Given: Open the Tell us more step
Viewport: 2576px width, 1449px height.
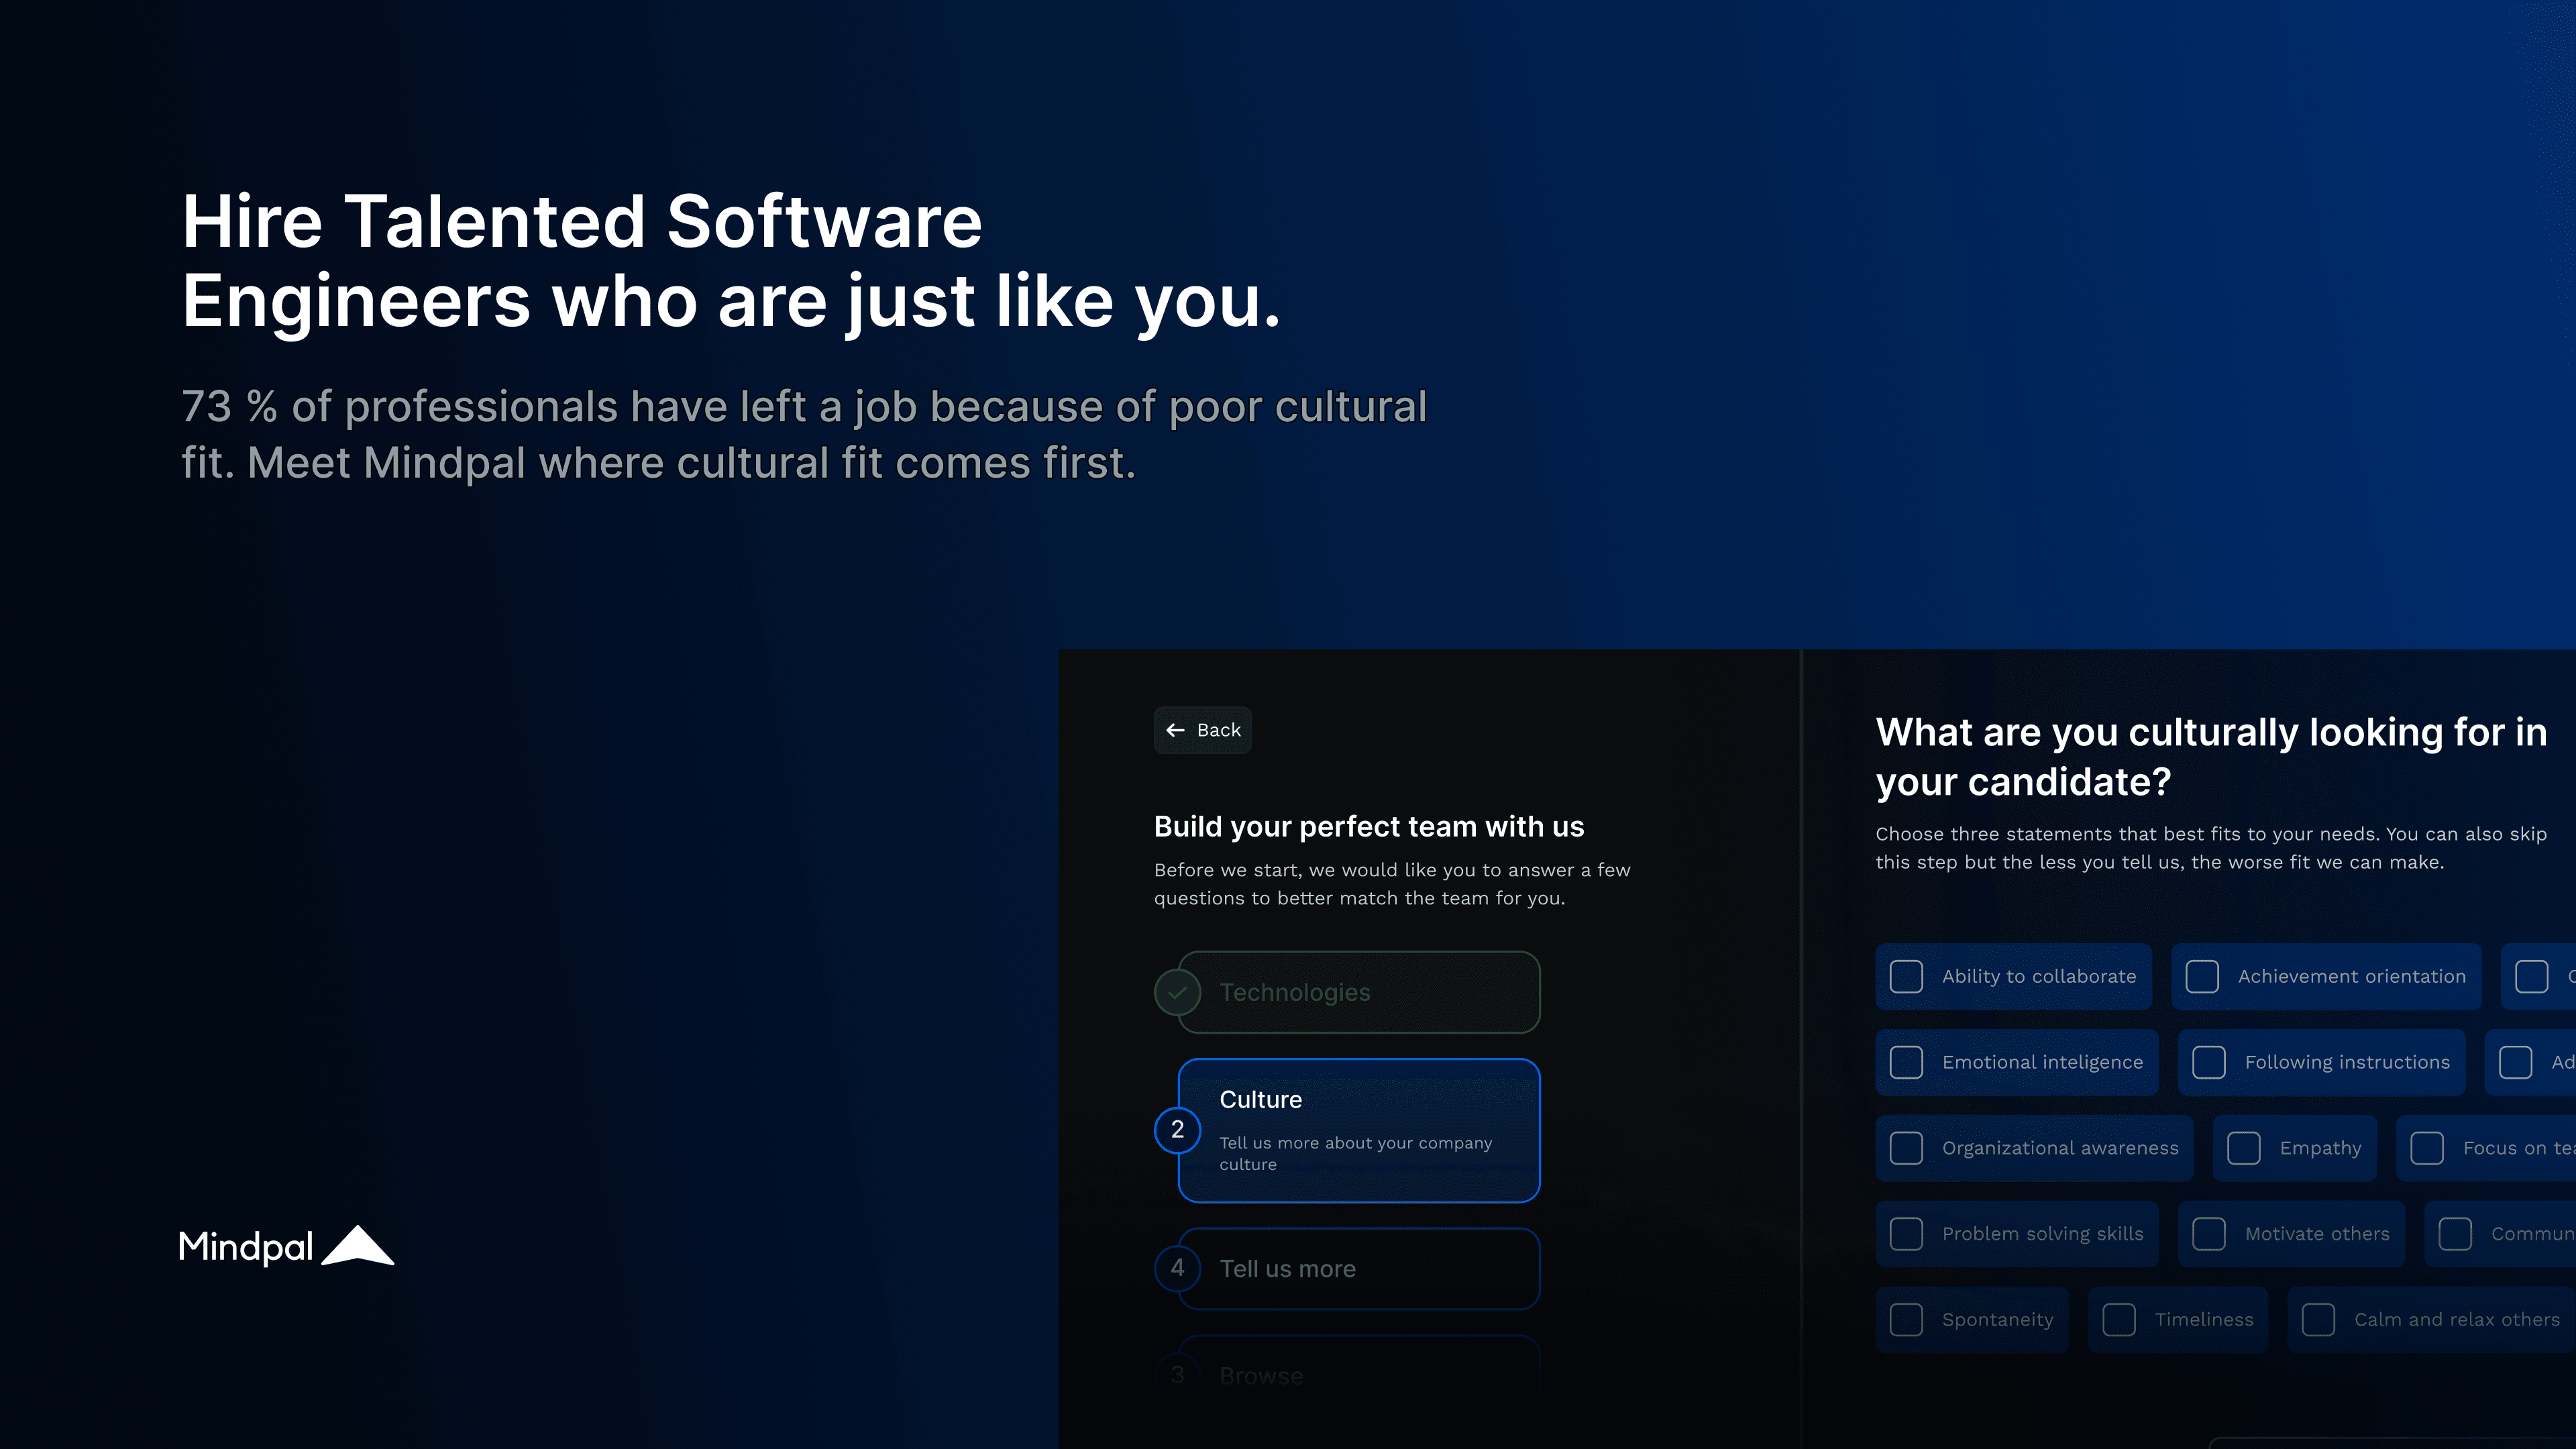Looking at the screenshot, I should coord(1359,1268).
